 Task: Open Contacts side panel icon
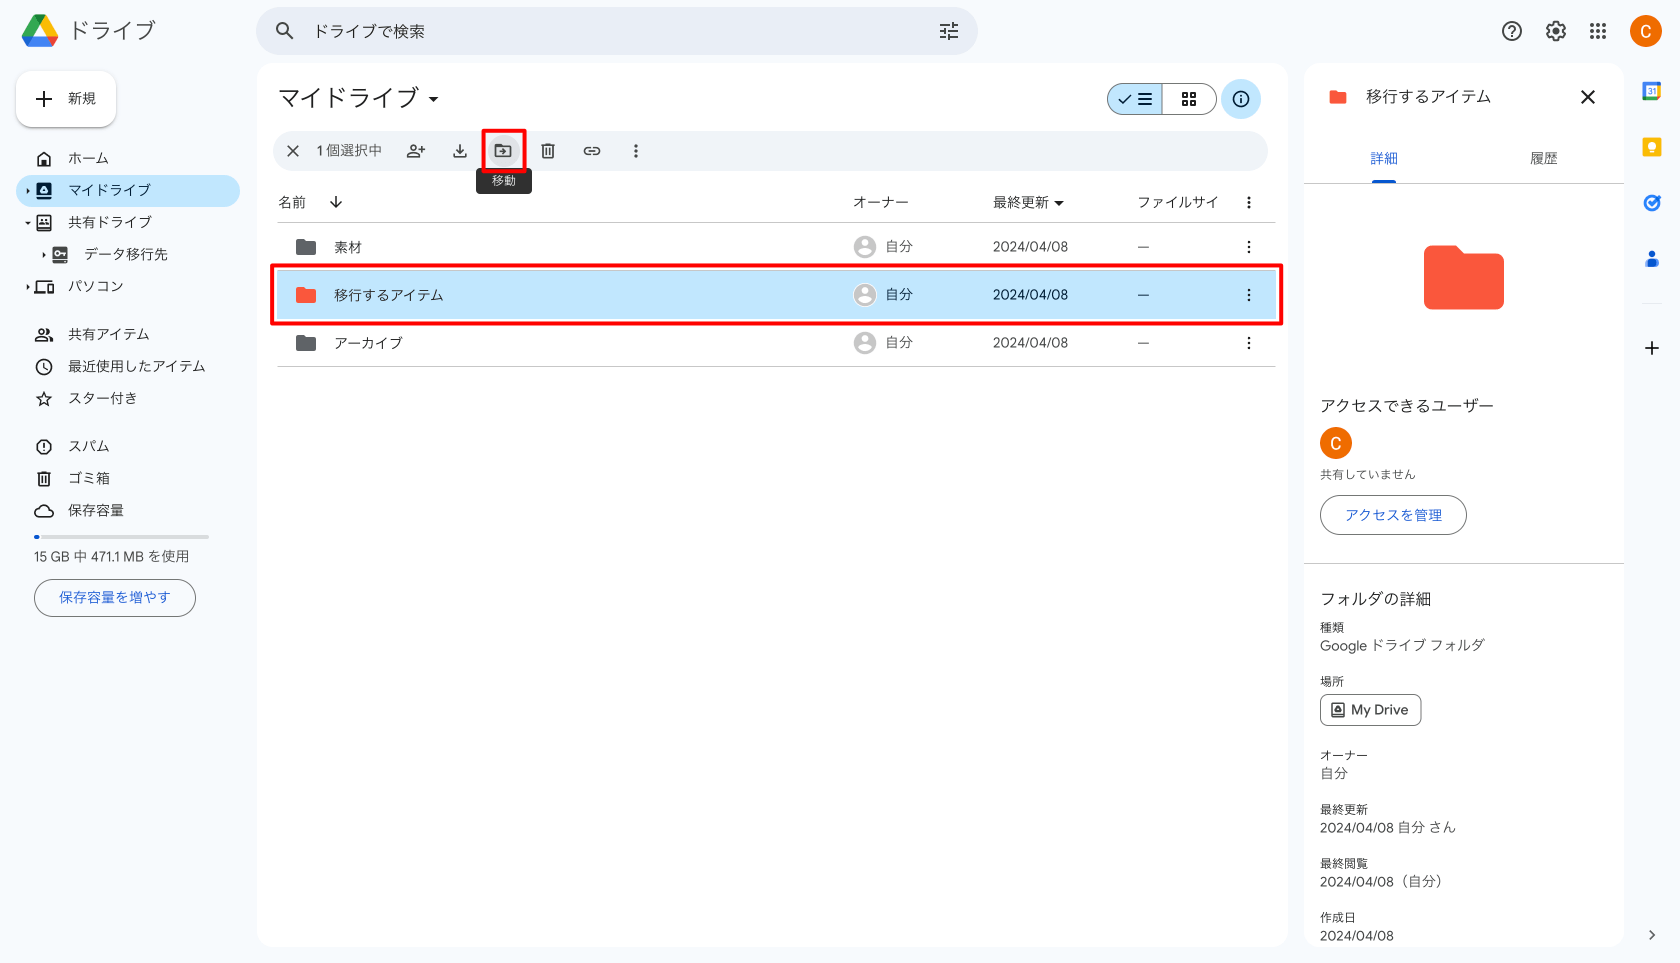(1652, 259)
